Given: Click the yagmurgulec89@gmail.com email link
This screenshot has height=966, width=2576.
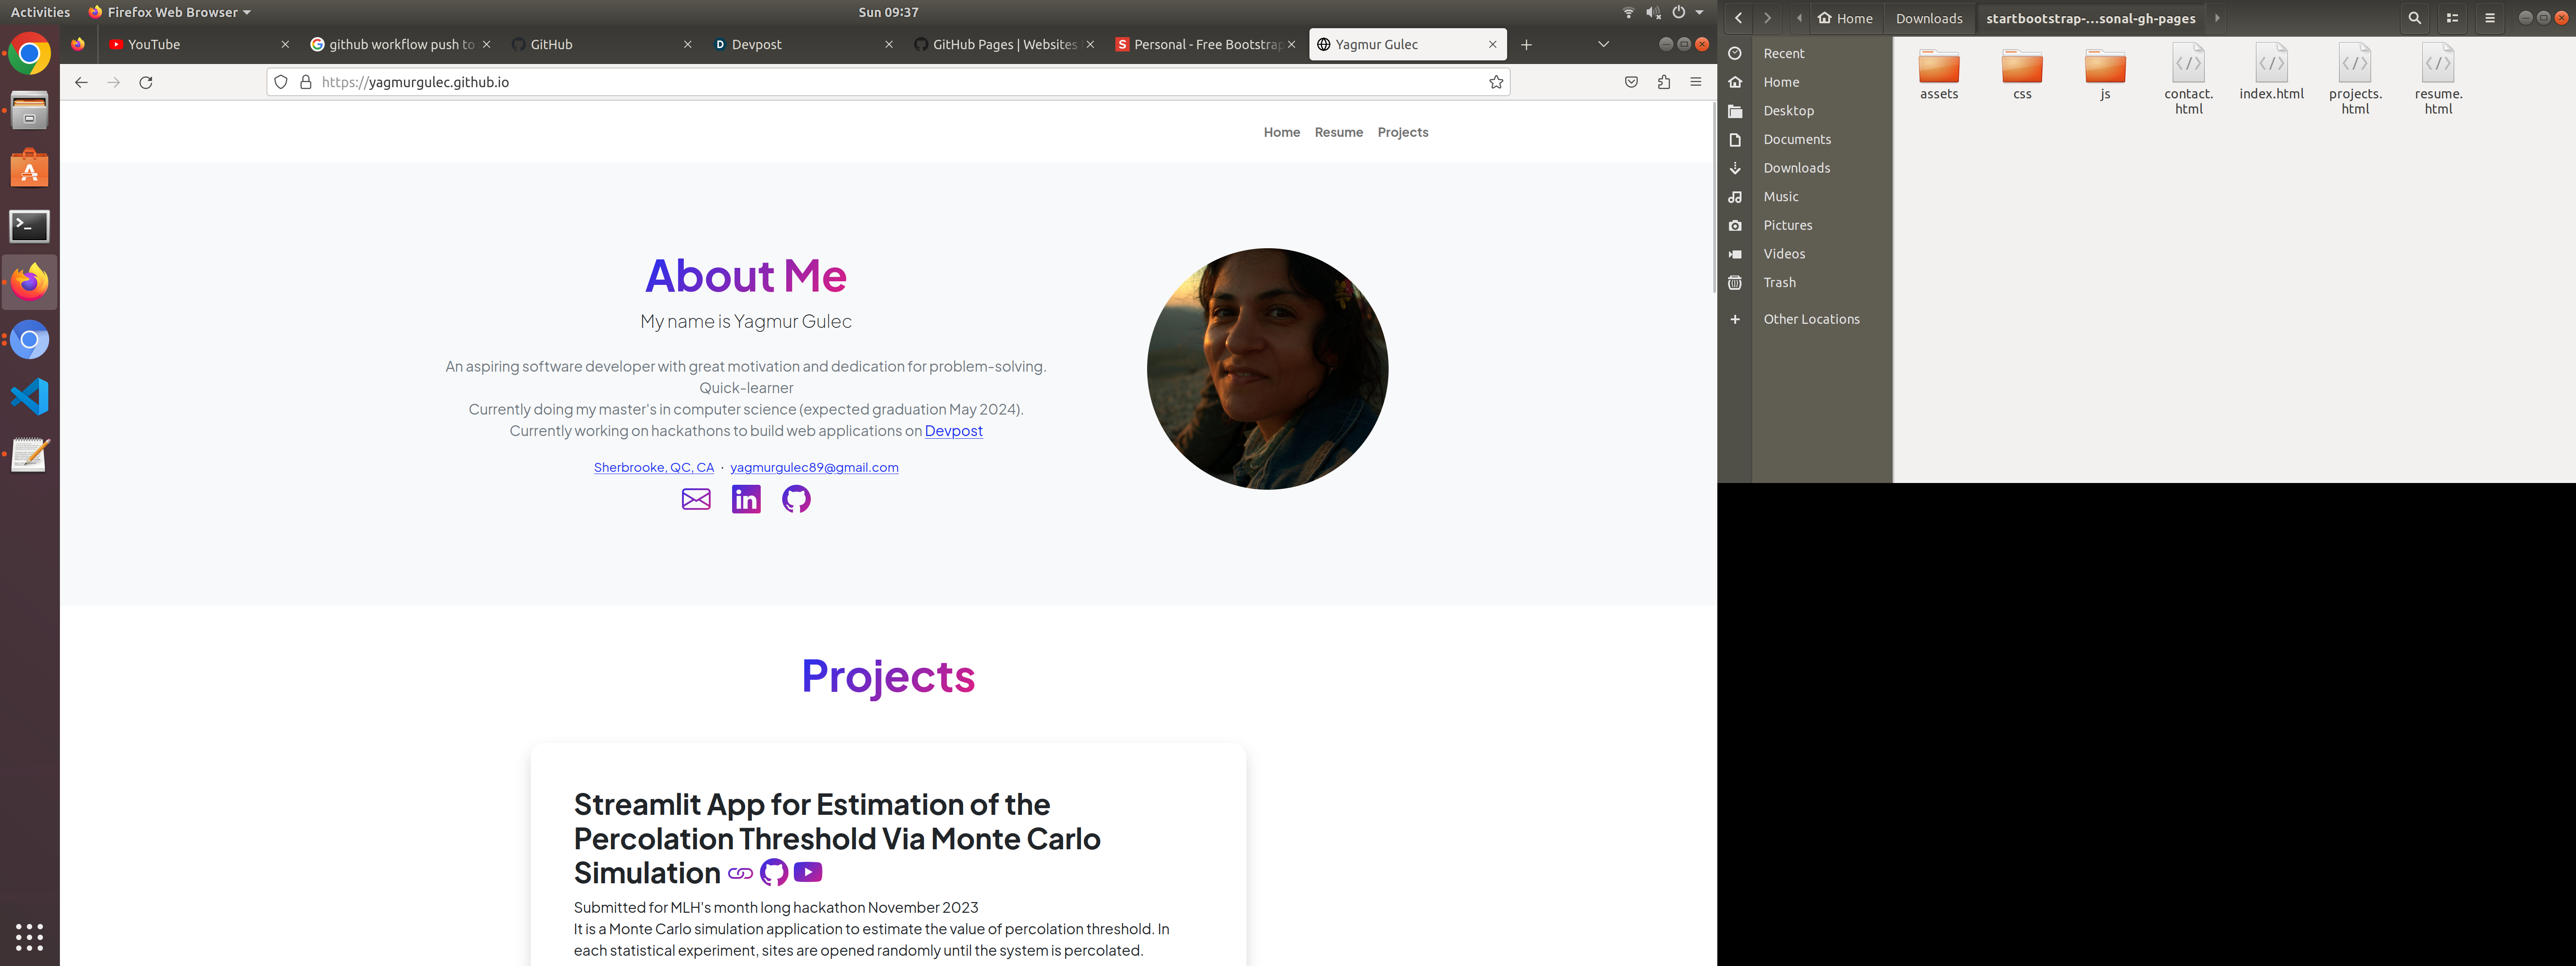Looking at the screenshot, I should [814, 467].
